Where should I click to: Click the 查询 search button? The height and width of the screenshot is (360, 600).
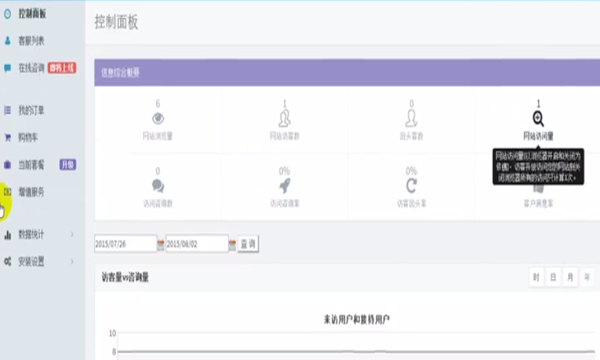pos(248,244)
